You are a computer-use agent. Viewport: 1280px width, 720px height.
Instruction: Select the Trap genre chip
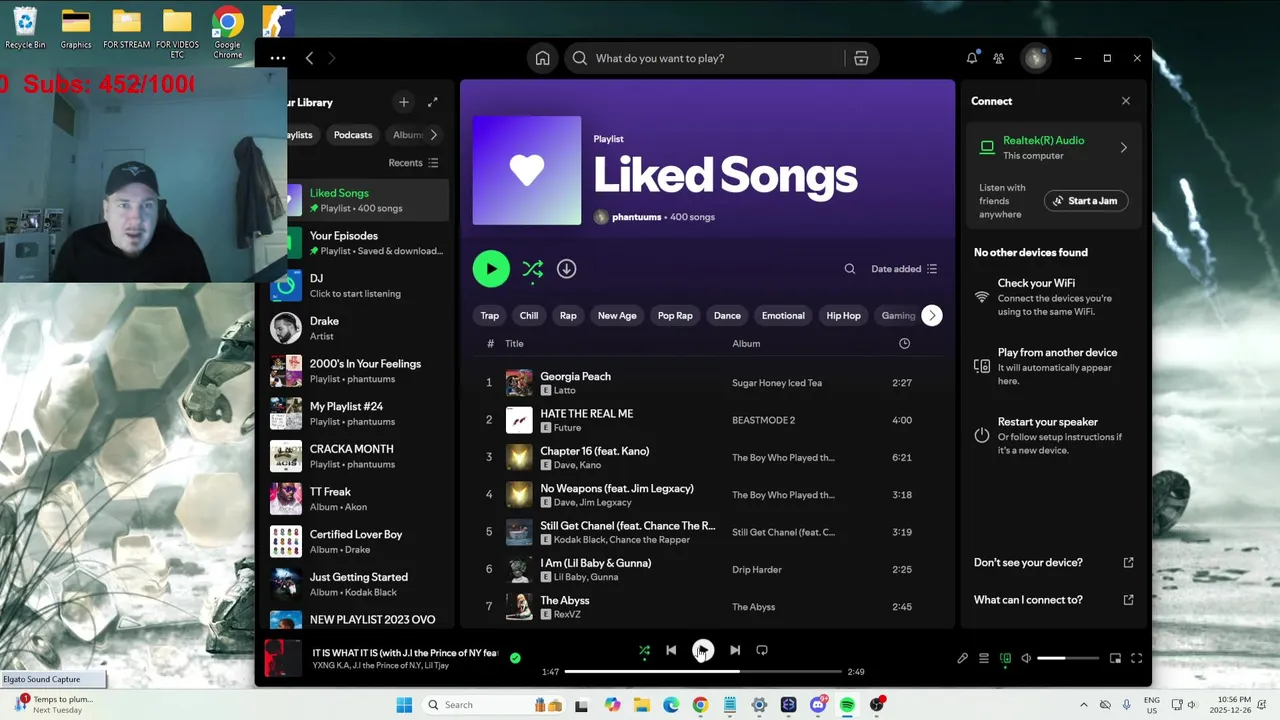pos(490,315)
